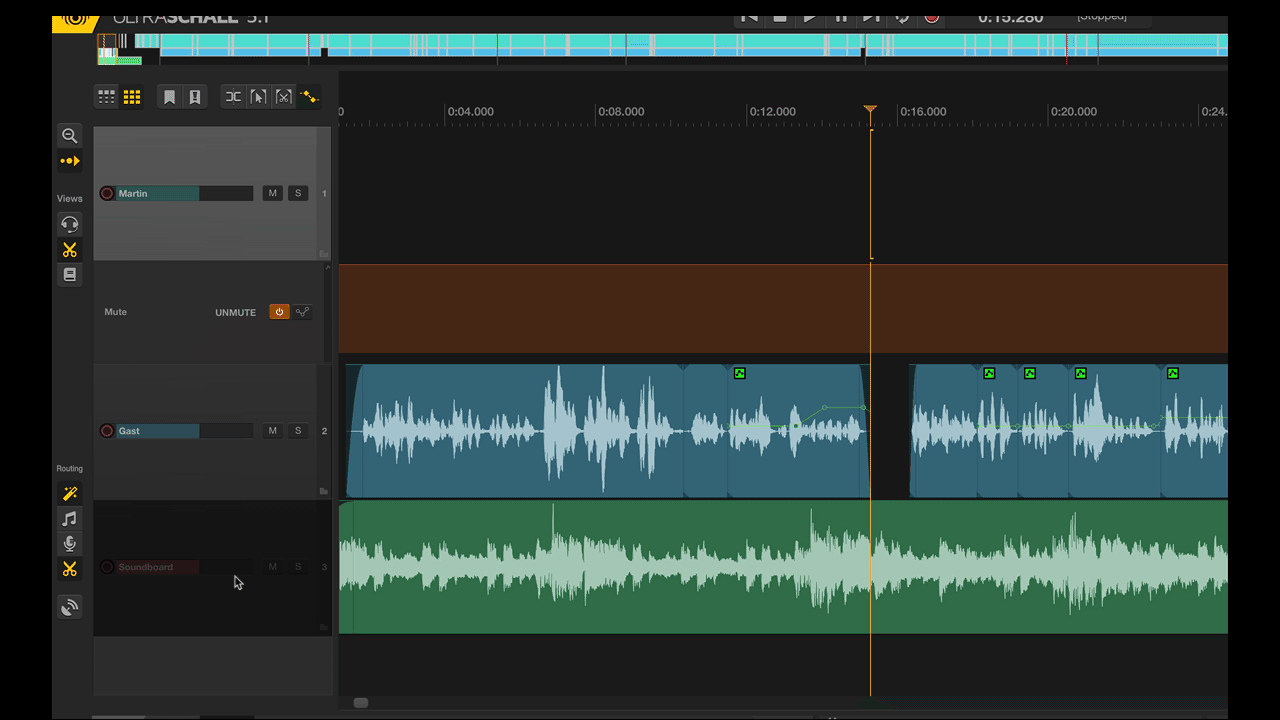Select the scissors icon under Views

pyautogui.click(x=69, y=250)
